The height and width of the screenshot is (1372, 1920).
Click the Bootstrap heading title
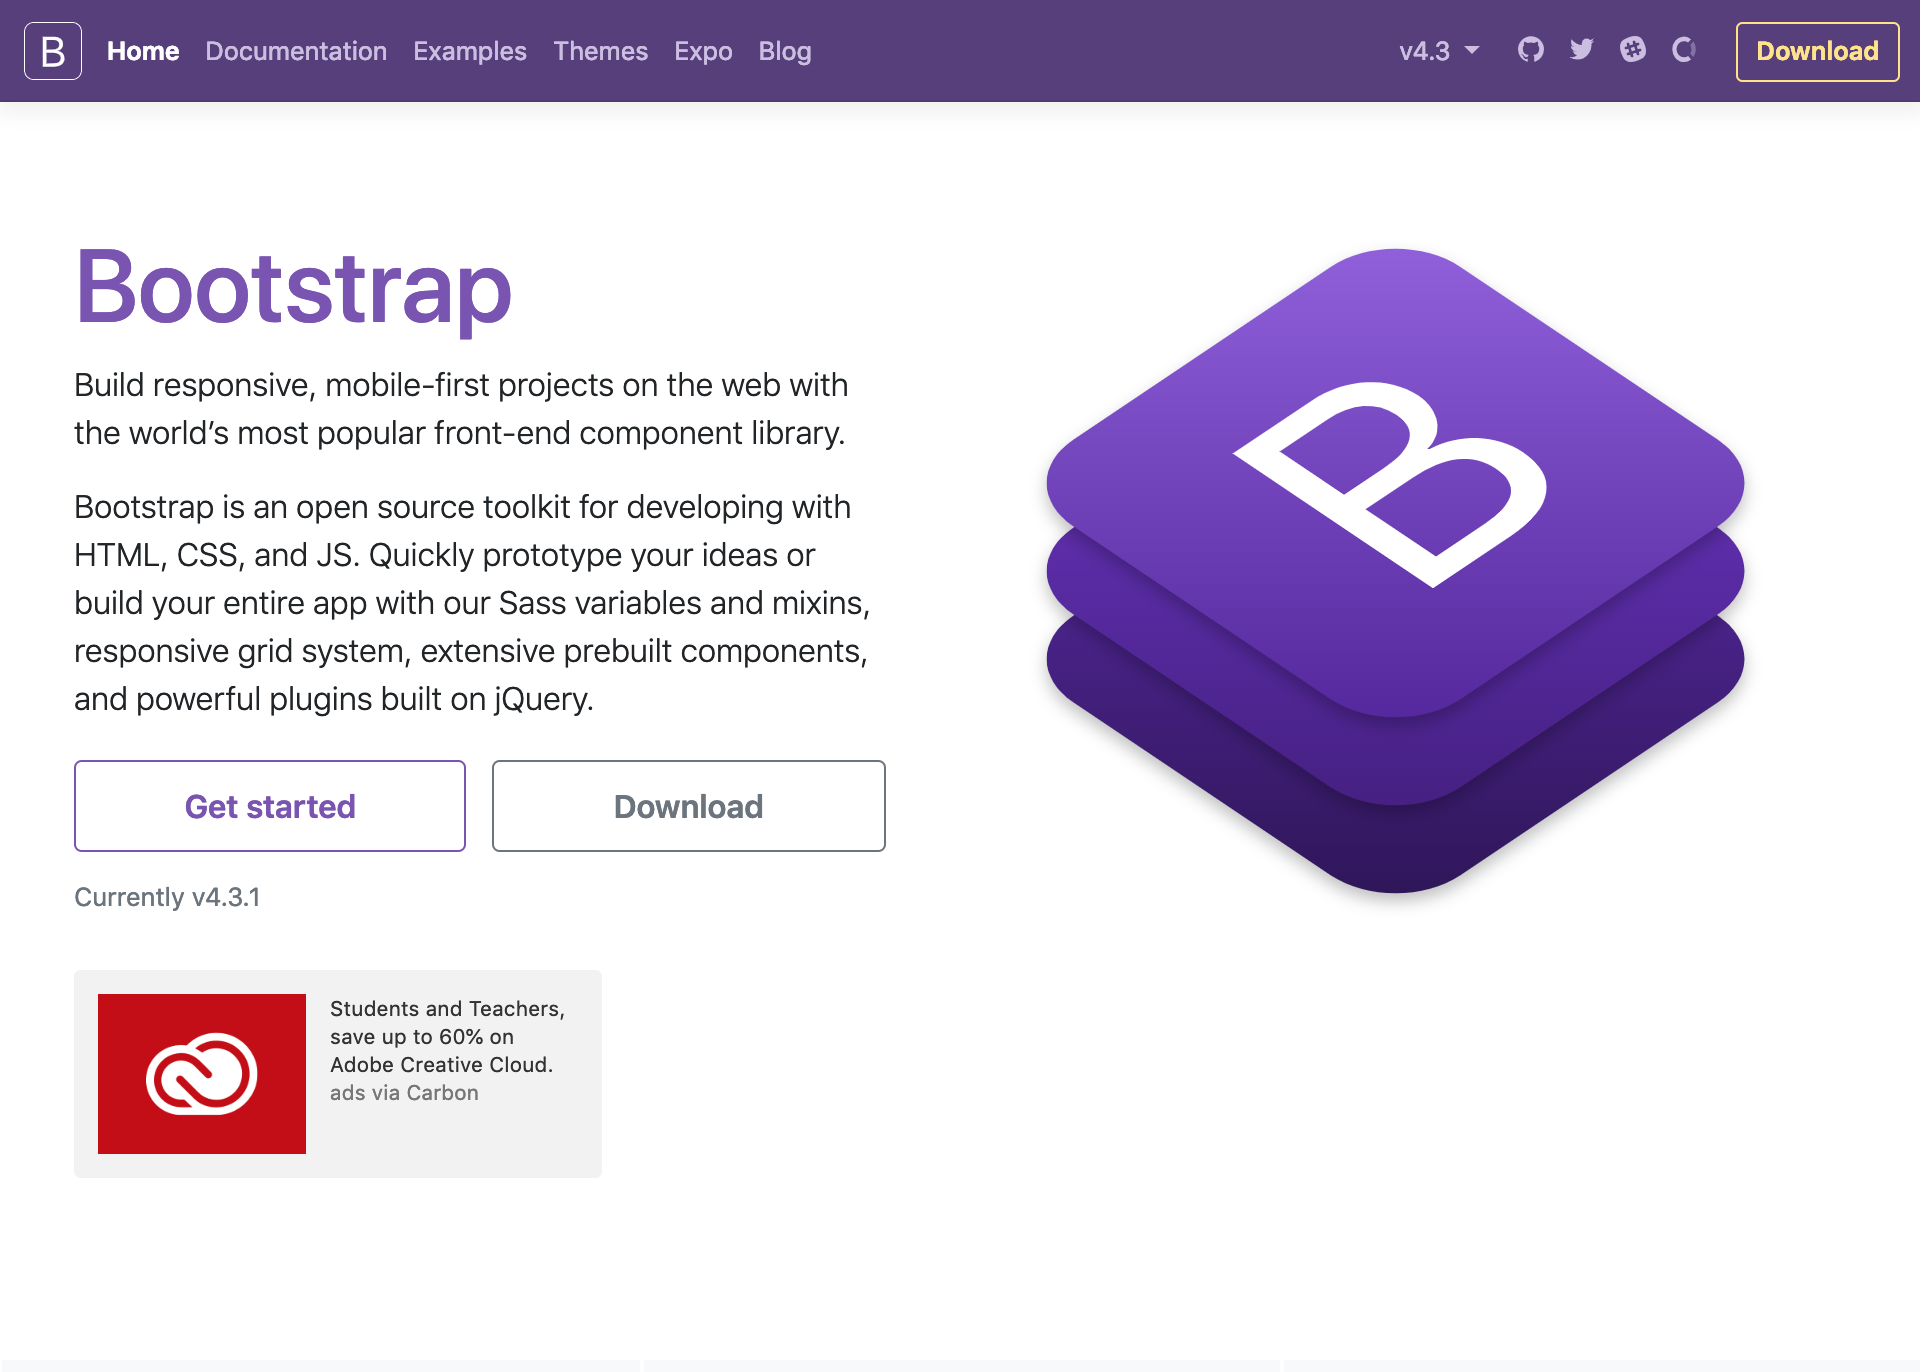(x=293, y=288)
